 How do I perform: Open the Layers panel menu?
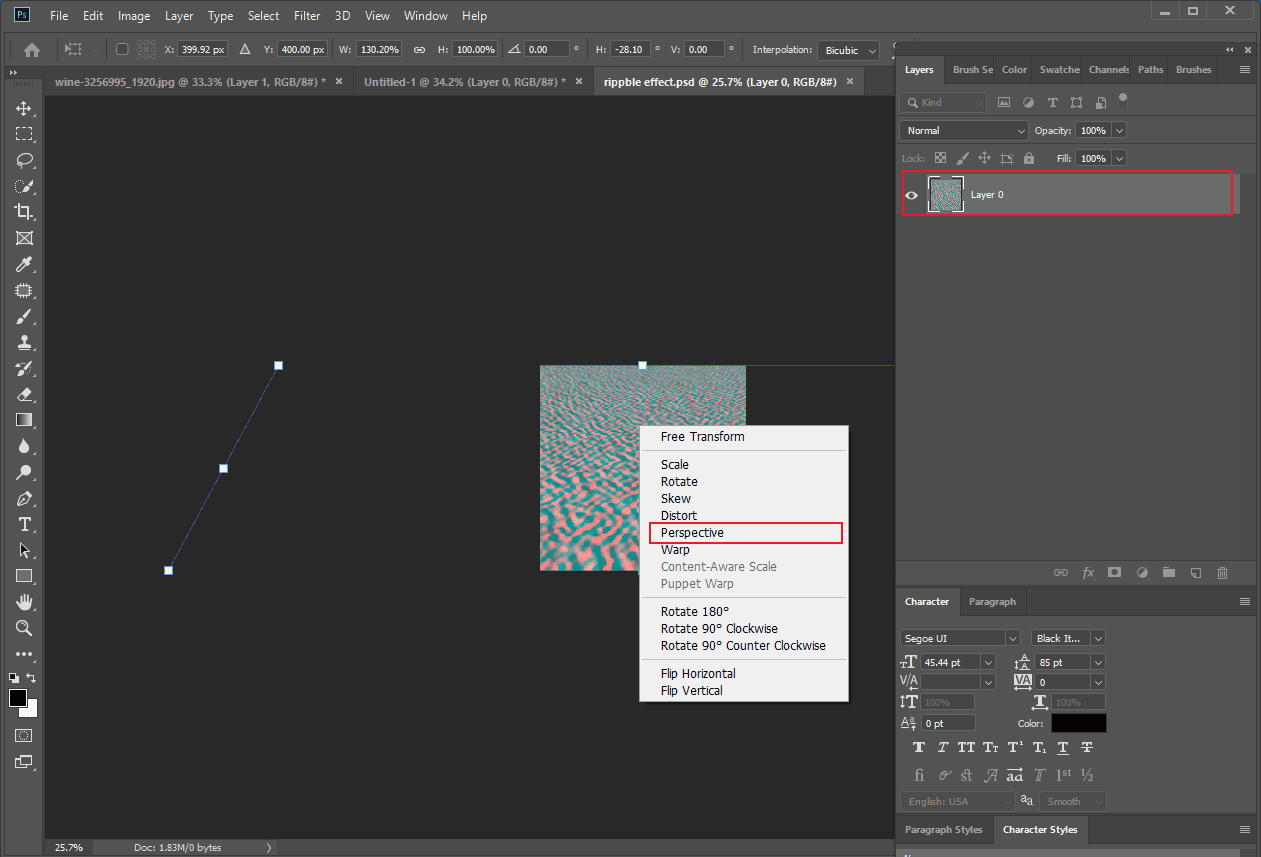pos(1243,69)
